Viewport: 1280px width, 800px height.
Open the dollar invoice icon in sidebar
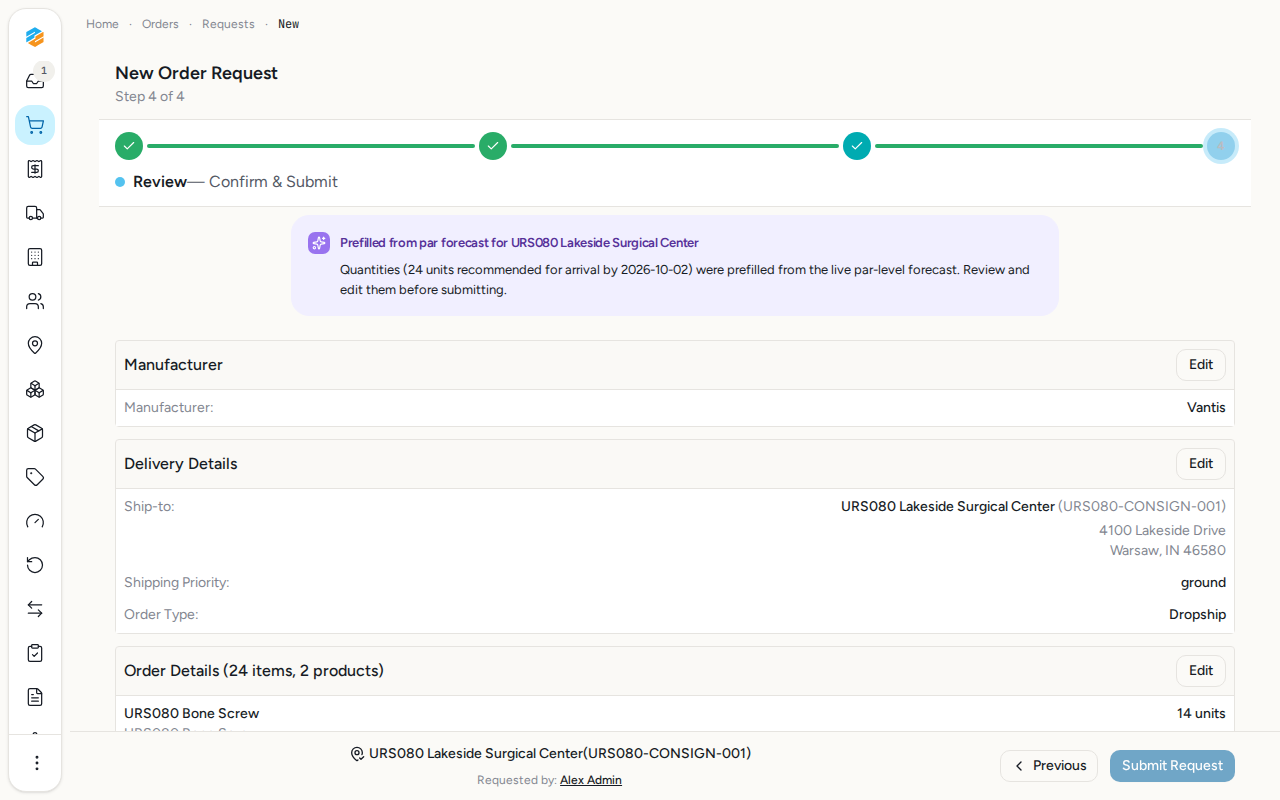35,169
